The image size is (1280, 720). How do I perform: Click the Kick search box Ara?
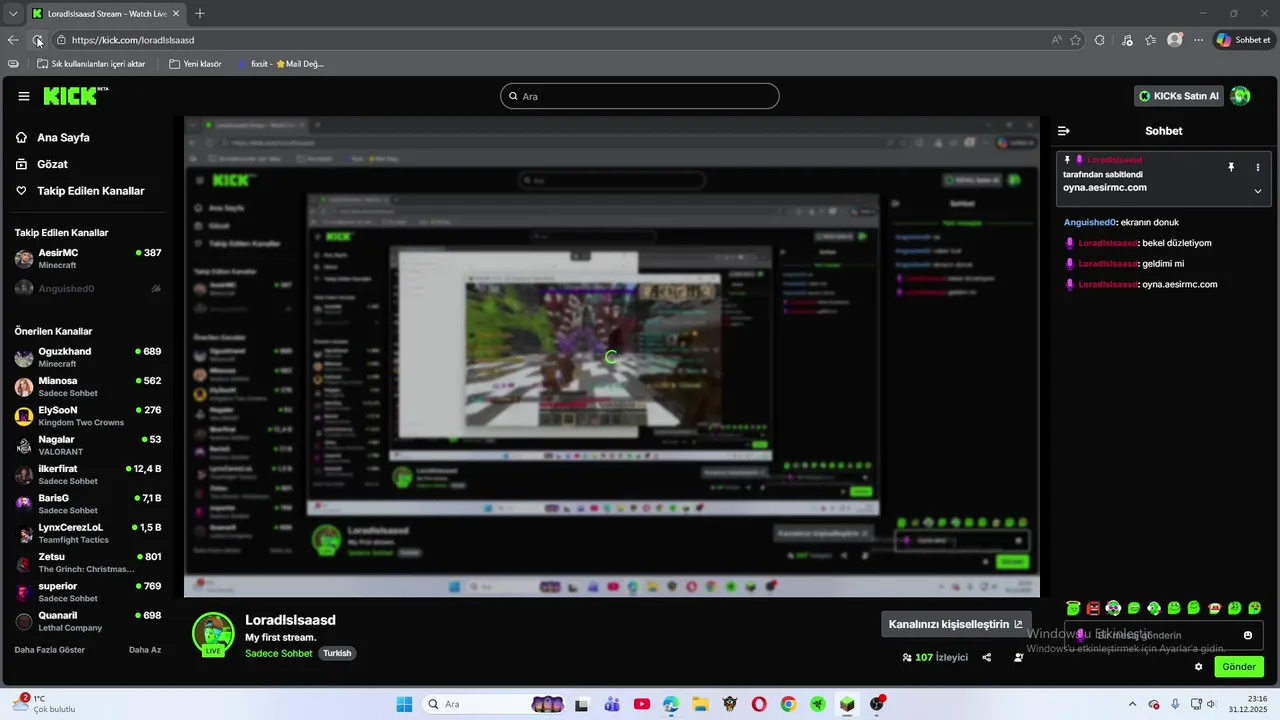tap(640, 96)
